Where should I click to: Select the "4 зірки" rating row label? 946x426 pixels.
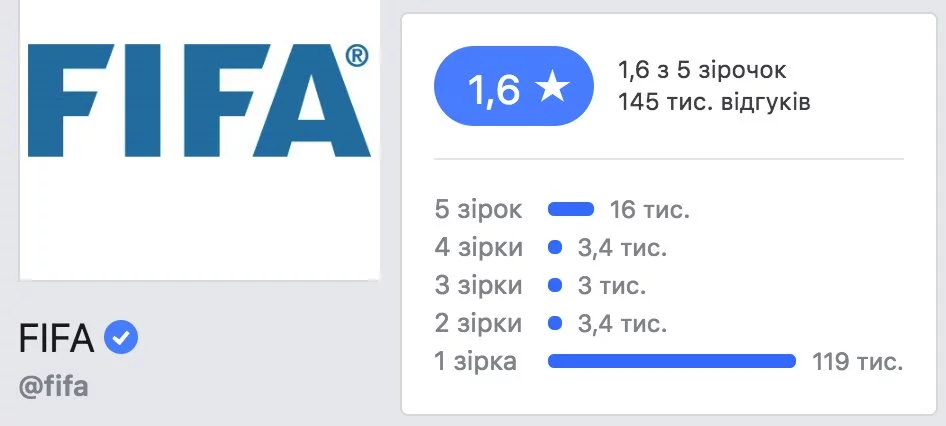(479, 247)
